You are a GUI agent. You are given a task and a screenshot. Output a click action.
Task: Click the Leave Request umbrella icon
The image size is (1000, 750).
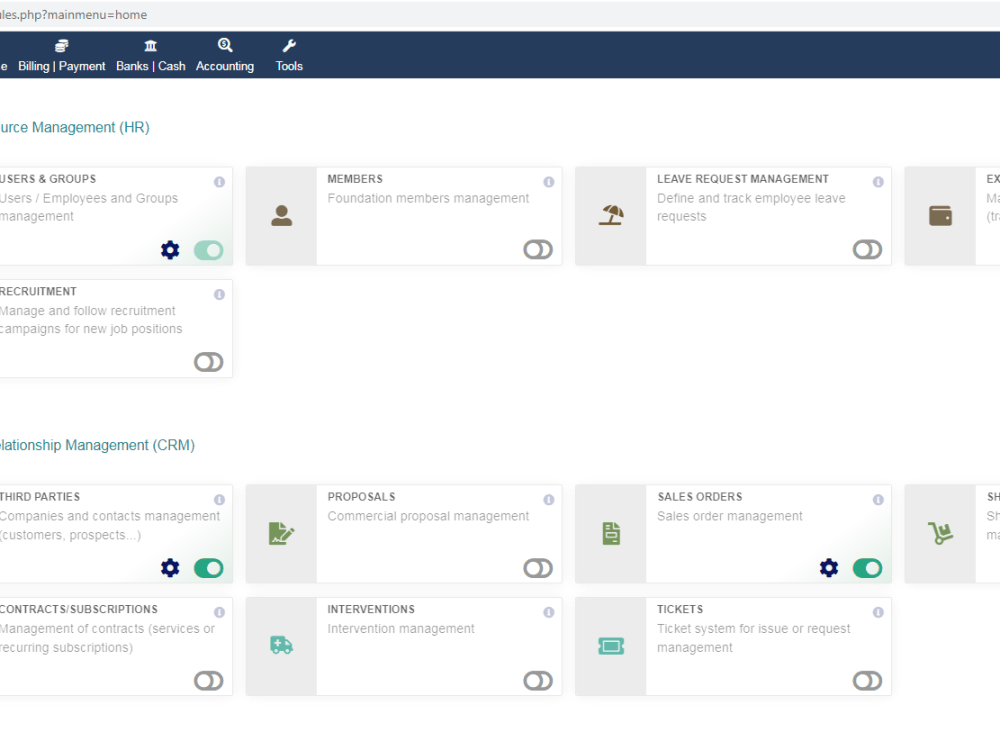[x=610, y=216]
